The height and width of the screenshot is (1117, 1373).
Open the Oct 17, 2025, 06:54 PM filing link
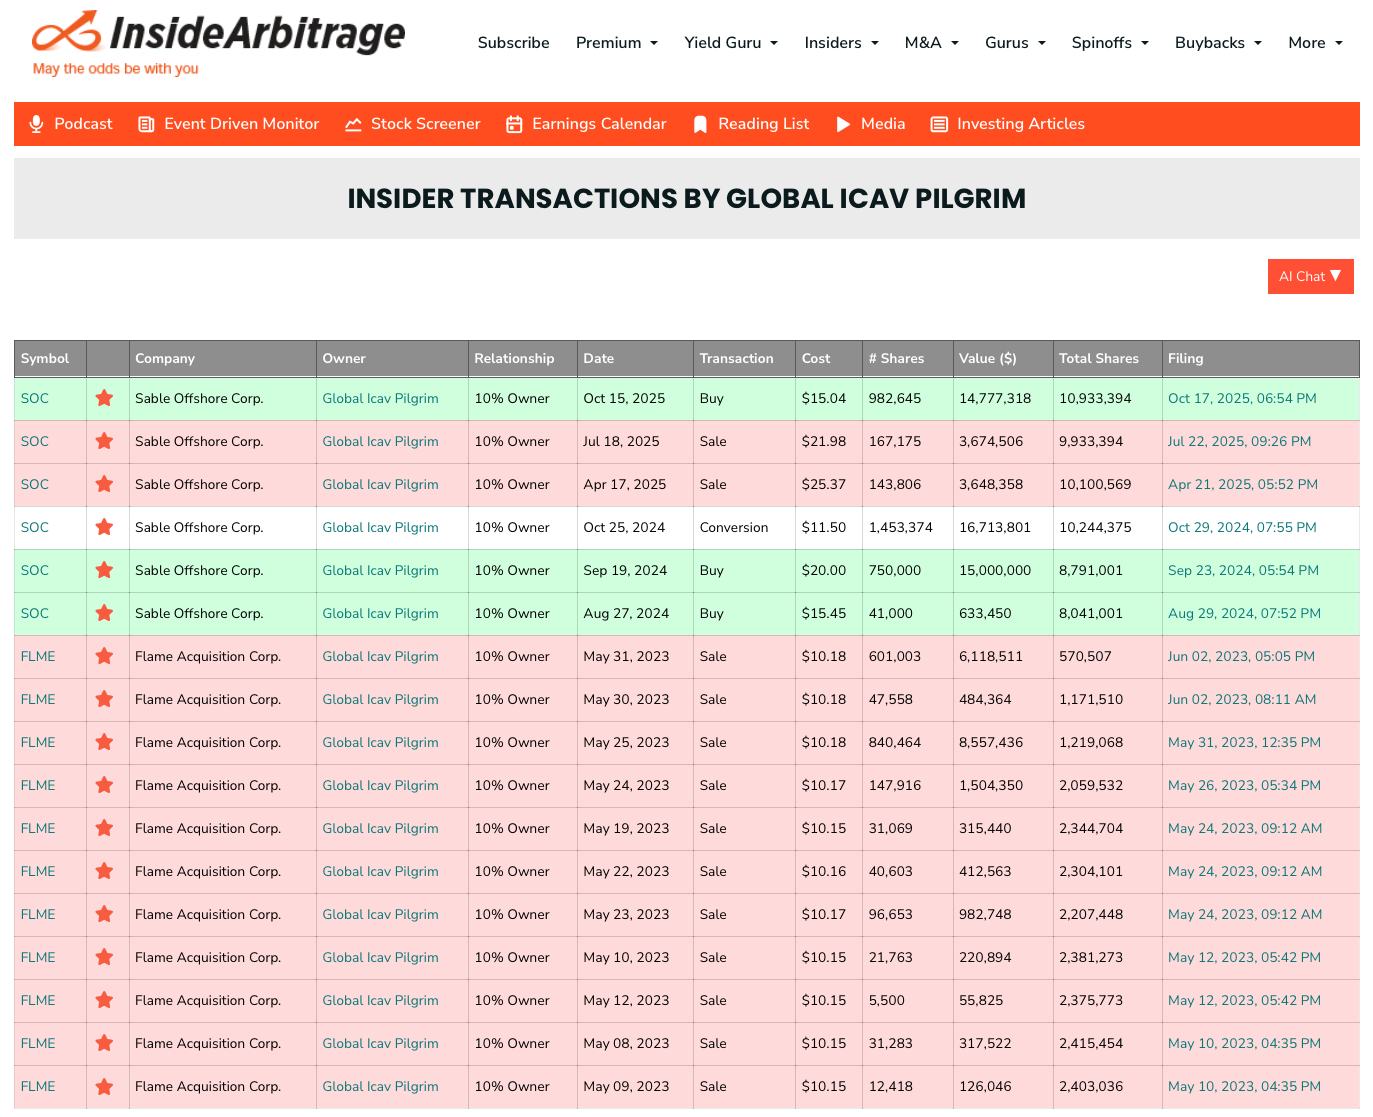click(x=1241, y=398)
